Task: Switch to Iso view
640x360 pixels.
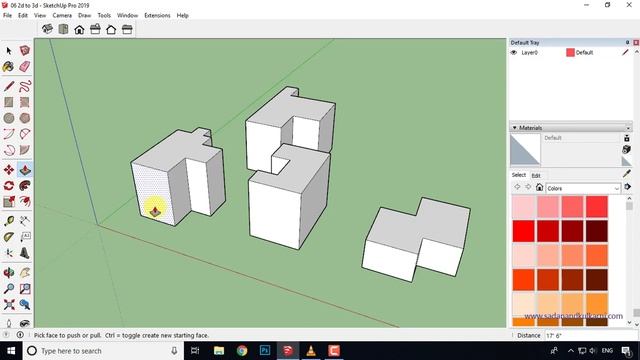Action: point(47,29)
